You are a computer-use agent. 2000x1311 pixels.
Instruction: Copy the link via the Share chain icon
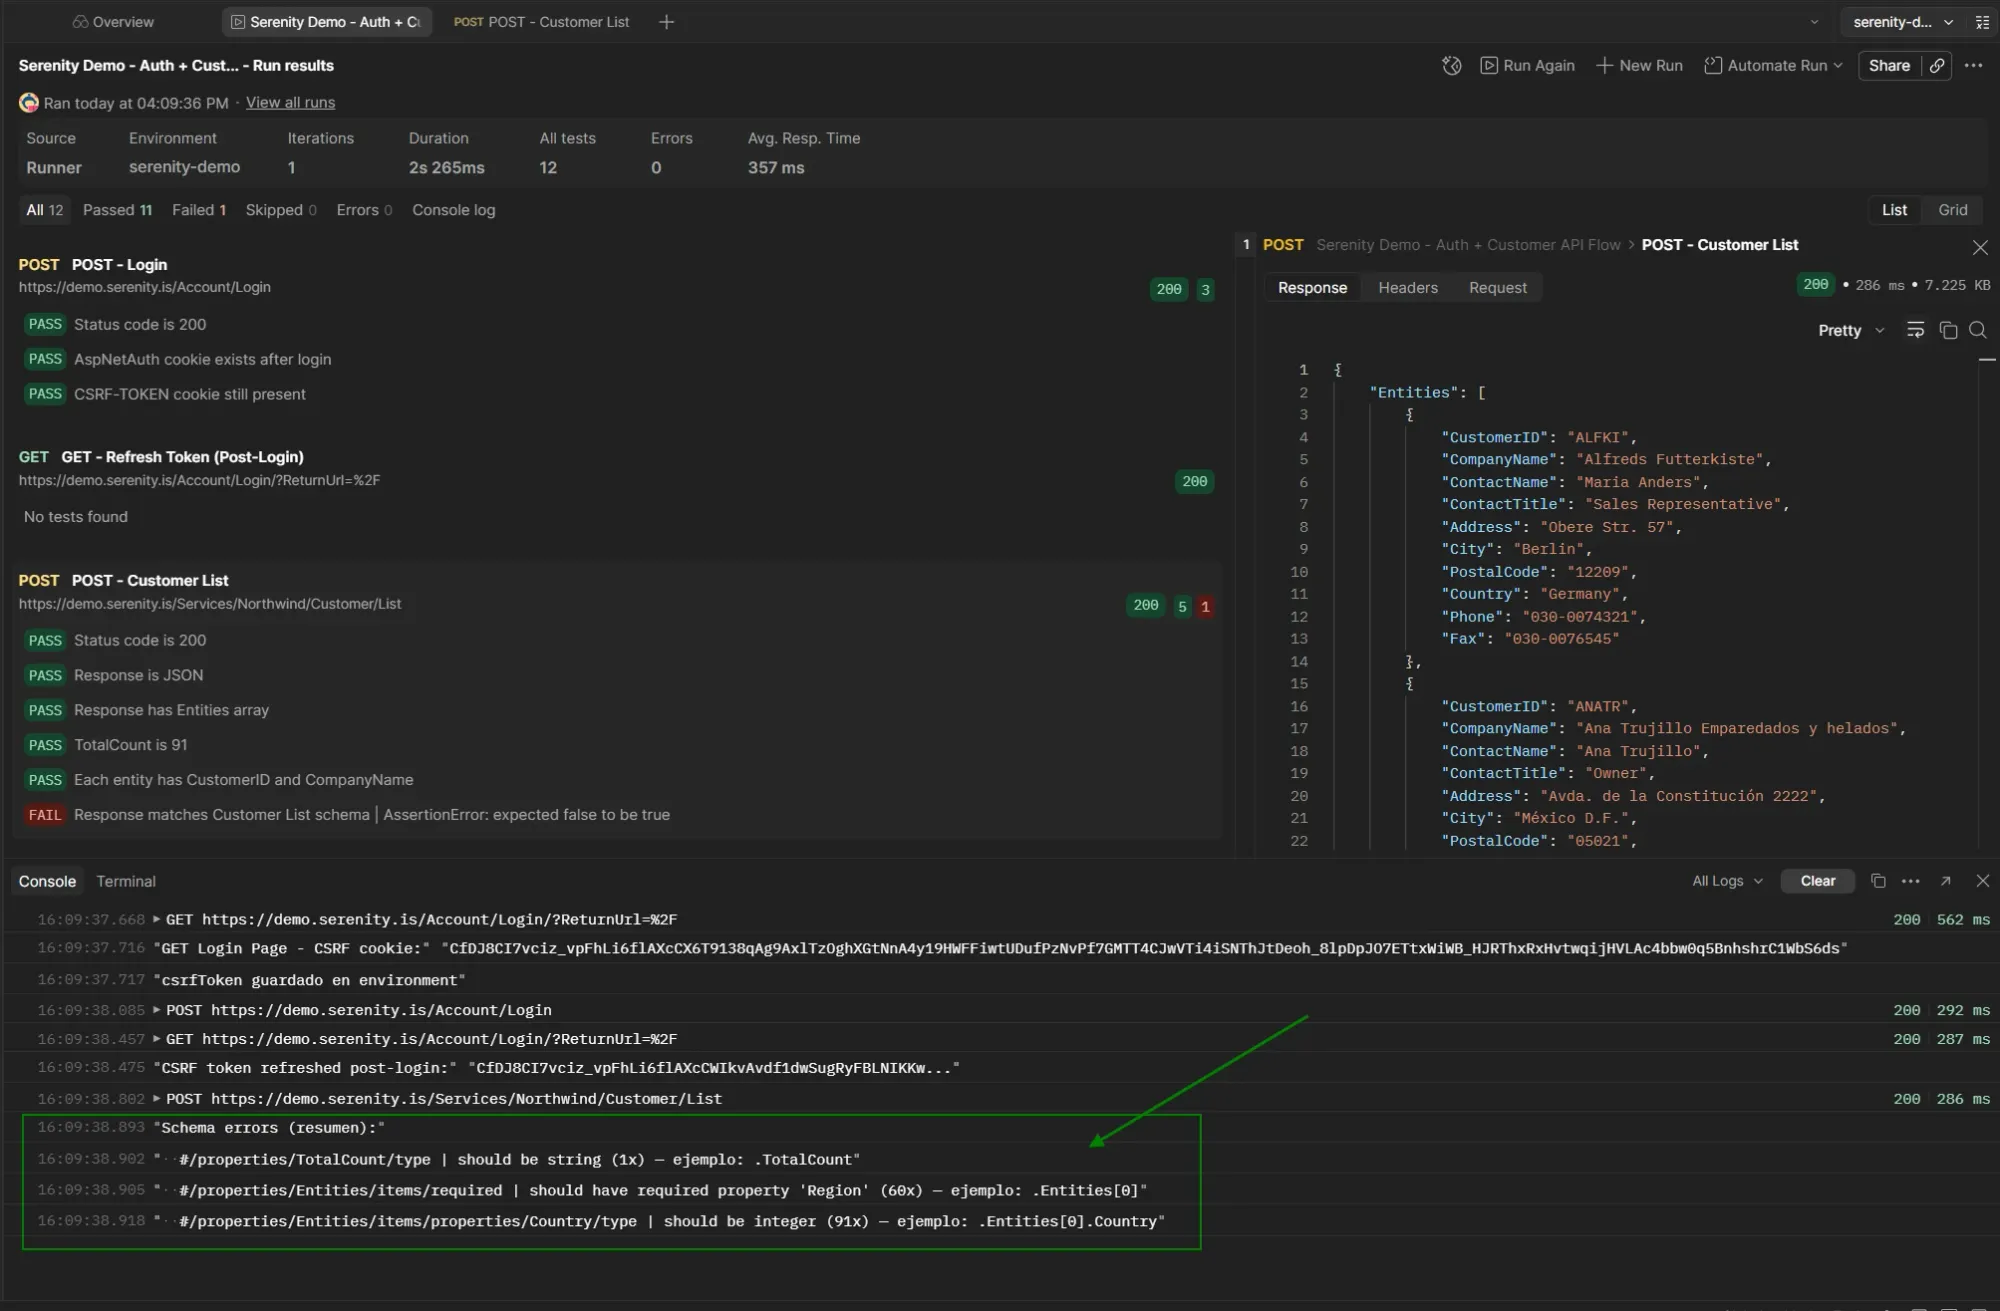click(x=1937, y=65)
